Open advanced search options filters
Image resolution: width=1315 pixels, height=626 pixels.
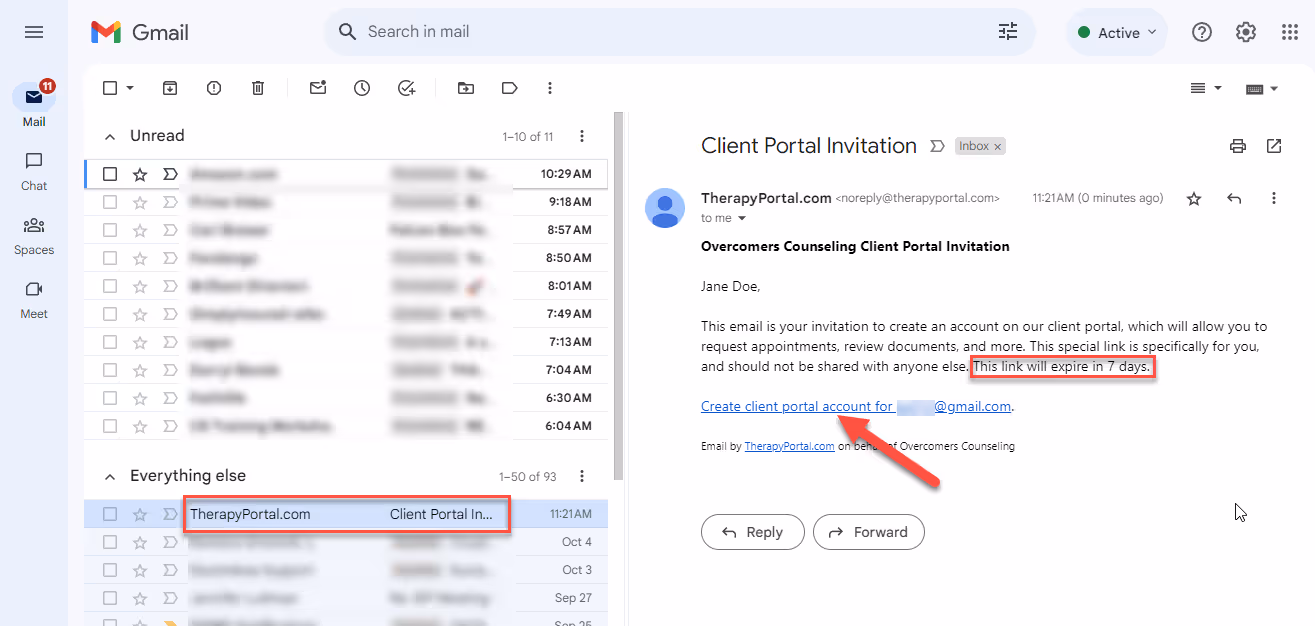click(1007, 31)
